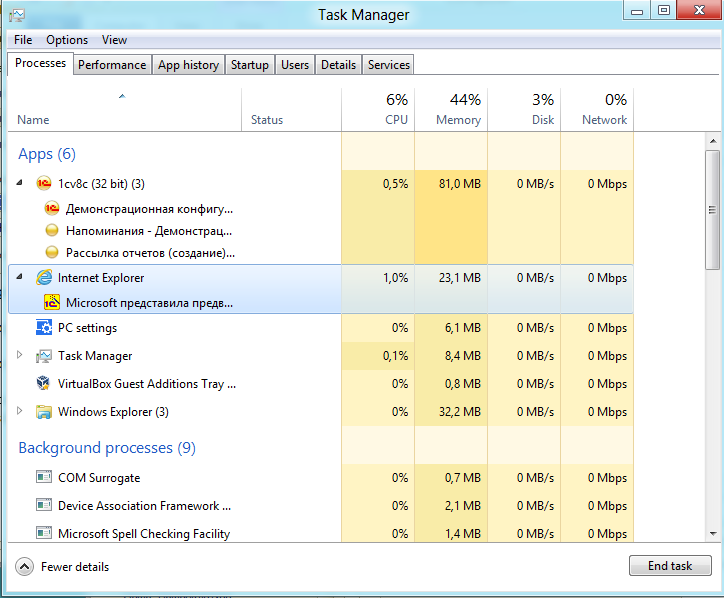This screenshot has width=724, height=598.
Task: Select the PC settings row
Action: pyautogui.click(x=320, y=328)
